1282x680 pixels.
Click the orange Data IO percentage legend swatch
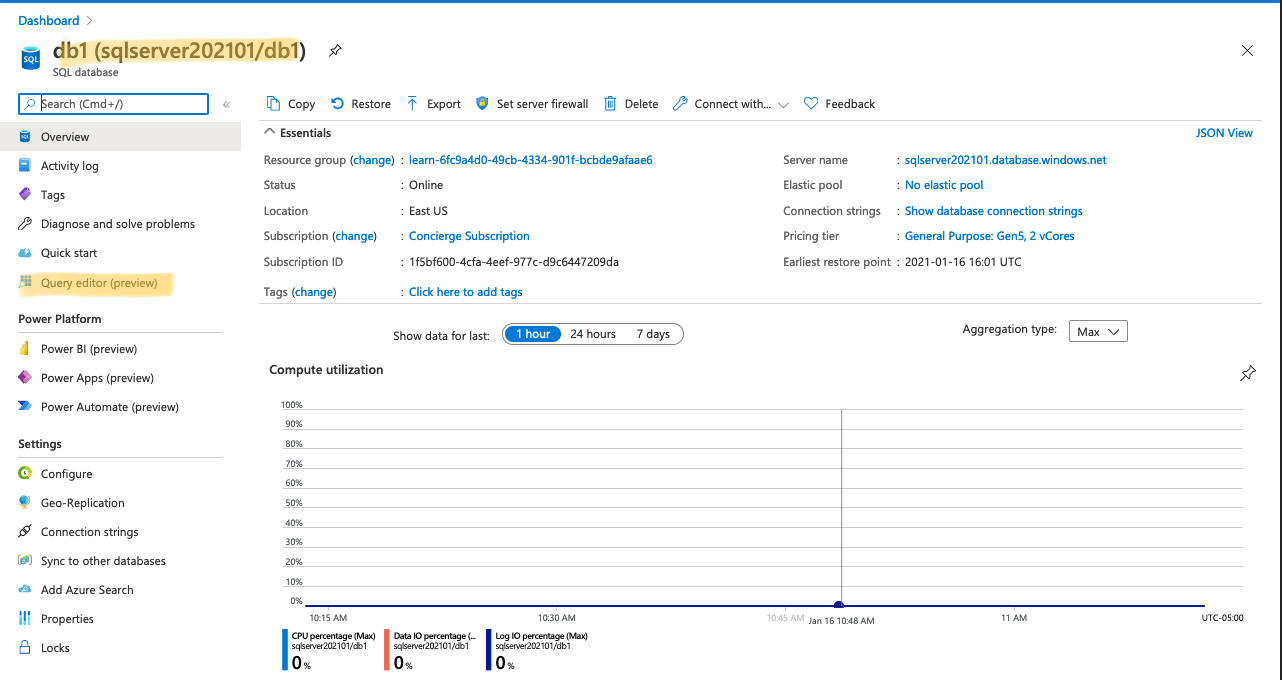pyautogui.click(x=387, y=650)
